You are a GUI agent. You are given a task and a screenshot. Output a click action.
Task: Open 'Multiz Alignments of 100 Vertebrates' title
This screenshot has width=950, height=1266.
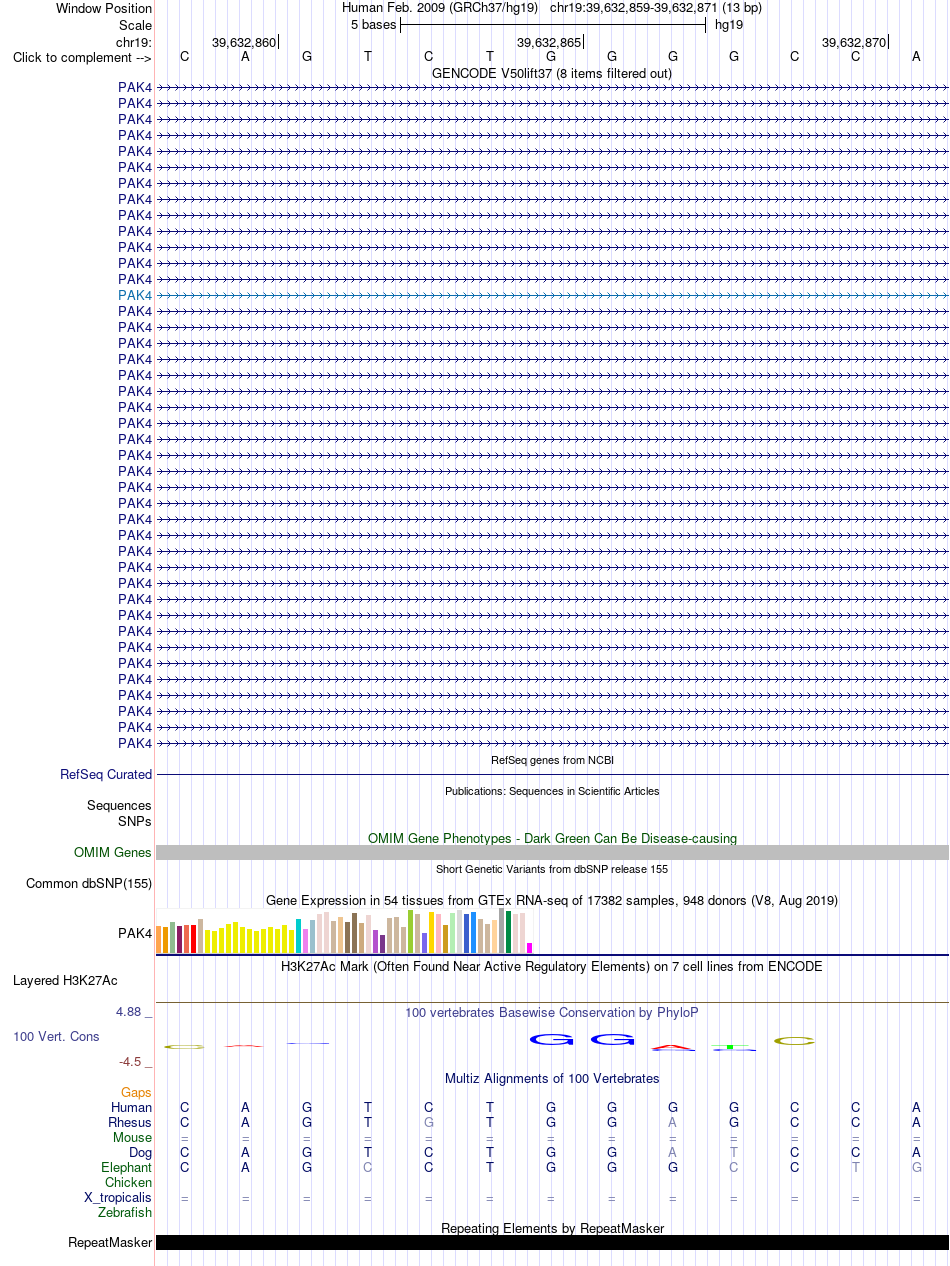click(x=552, y=1078)
